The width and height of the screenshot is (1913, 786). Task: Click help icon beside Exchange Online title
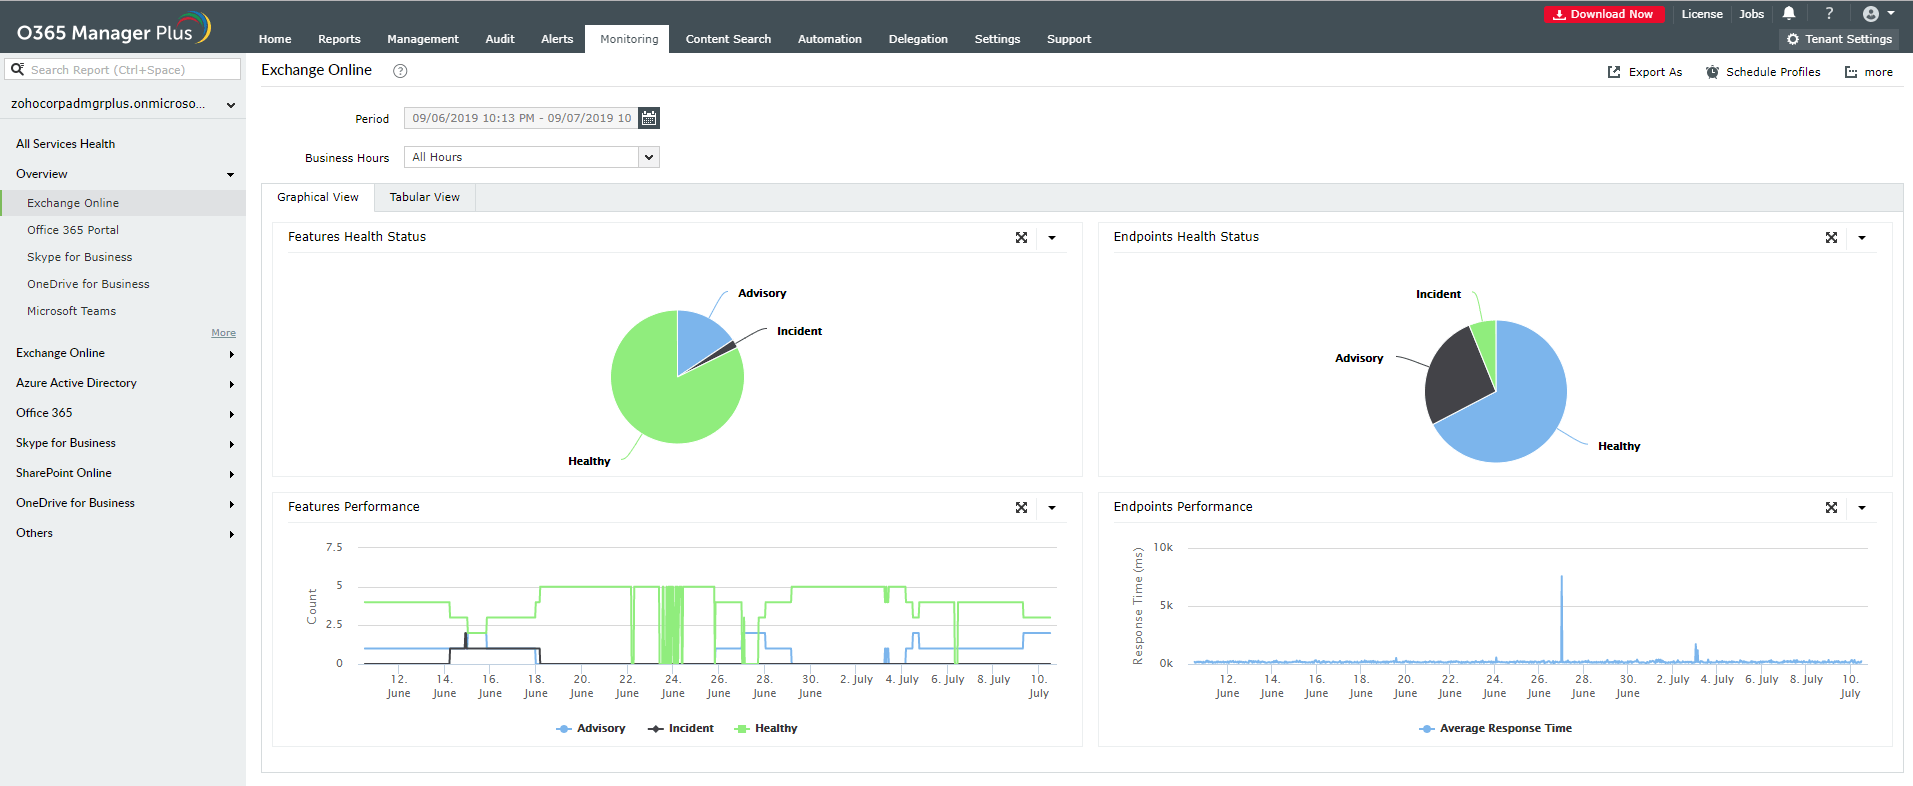(400, 71)
